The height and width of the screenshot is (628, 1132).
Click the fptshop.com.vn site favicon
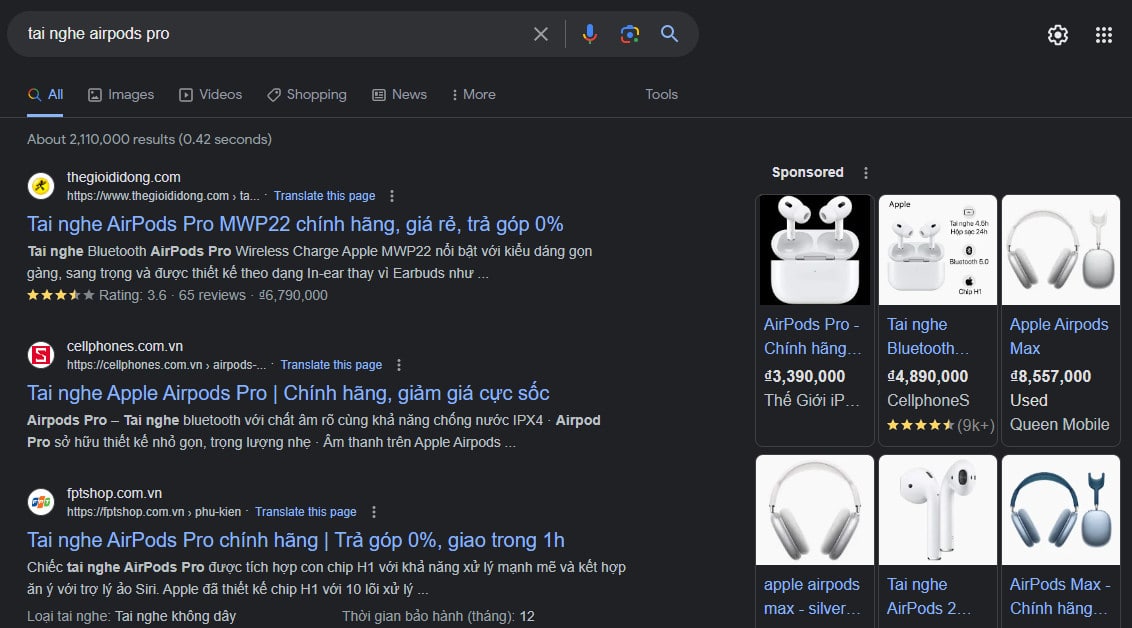click(41, 502)
